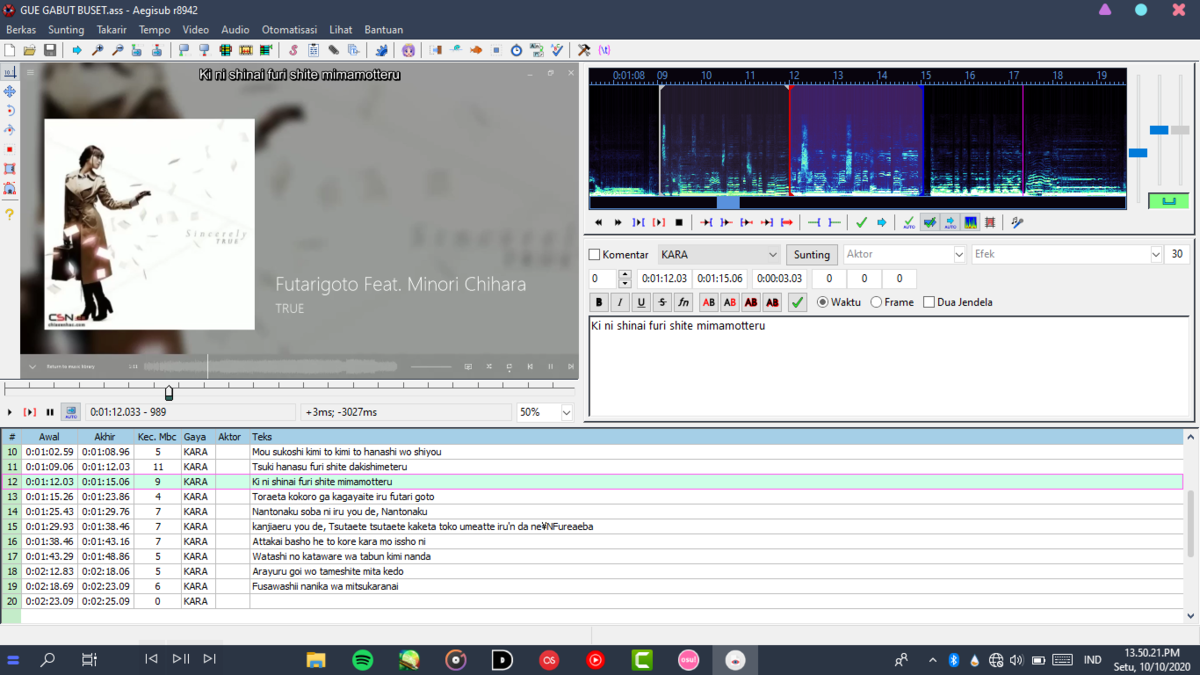Image resolution: width=1200 pixels, height=675 pixels.
Task: Adjust the audio vertical zoom slider
Action: click(x=1159, y=130)
